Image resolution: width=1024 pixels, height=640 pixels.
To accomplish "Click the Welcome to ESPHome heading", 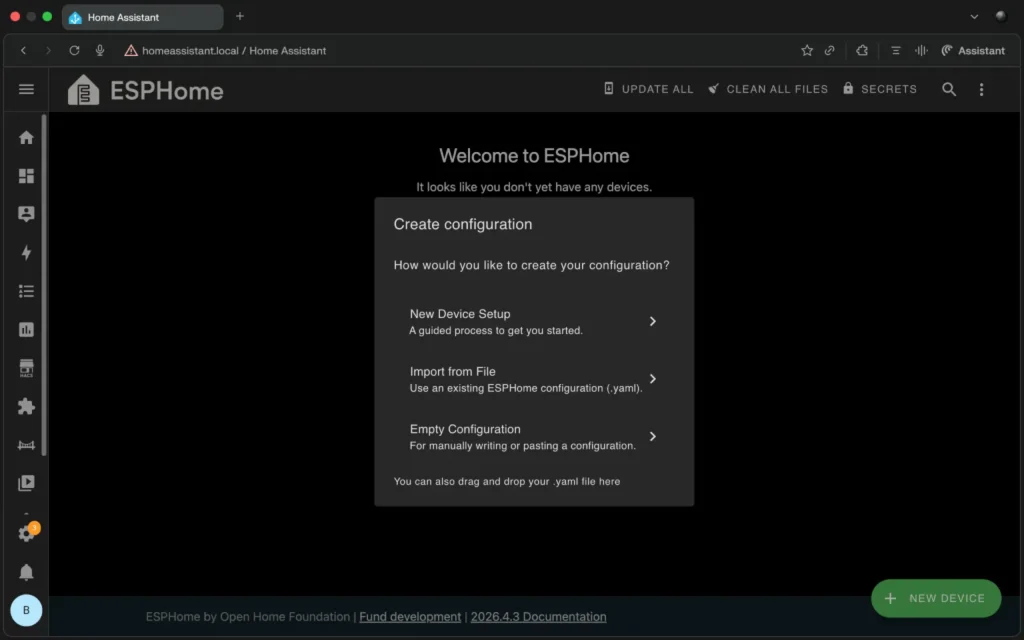I will tap(534, 155).
